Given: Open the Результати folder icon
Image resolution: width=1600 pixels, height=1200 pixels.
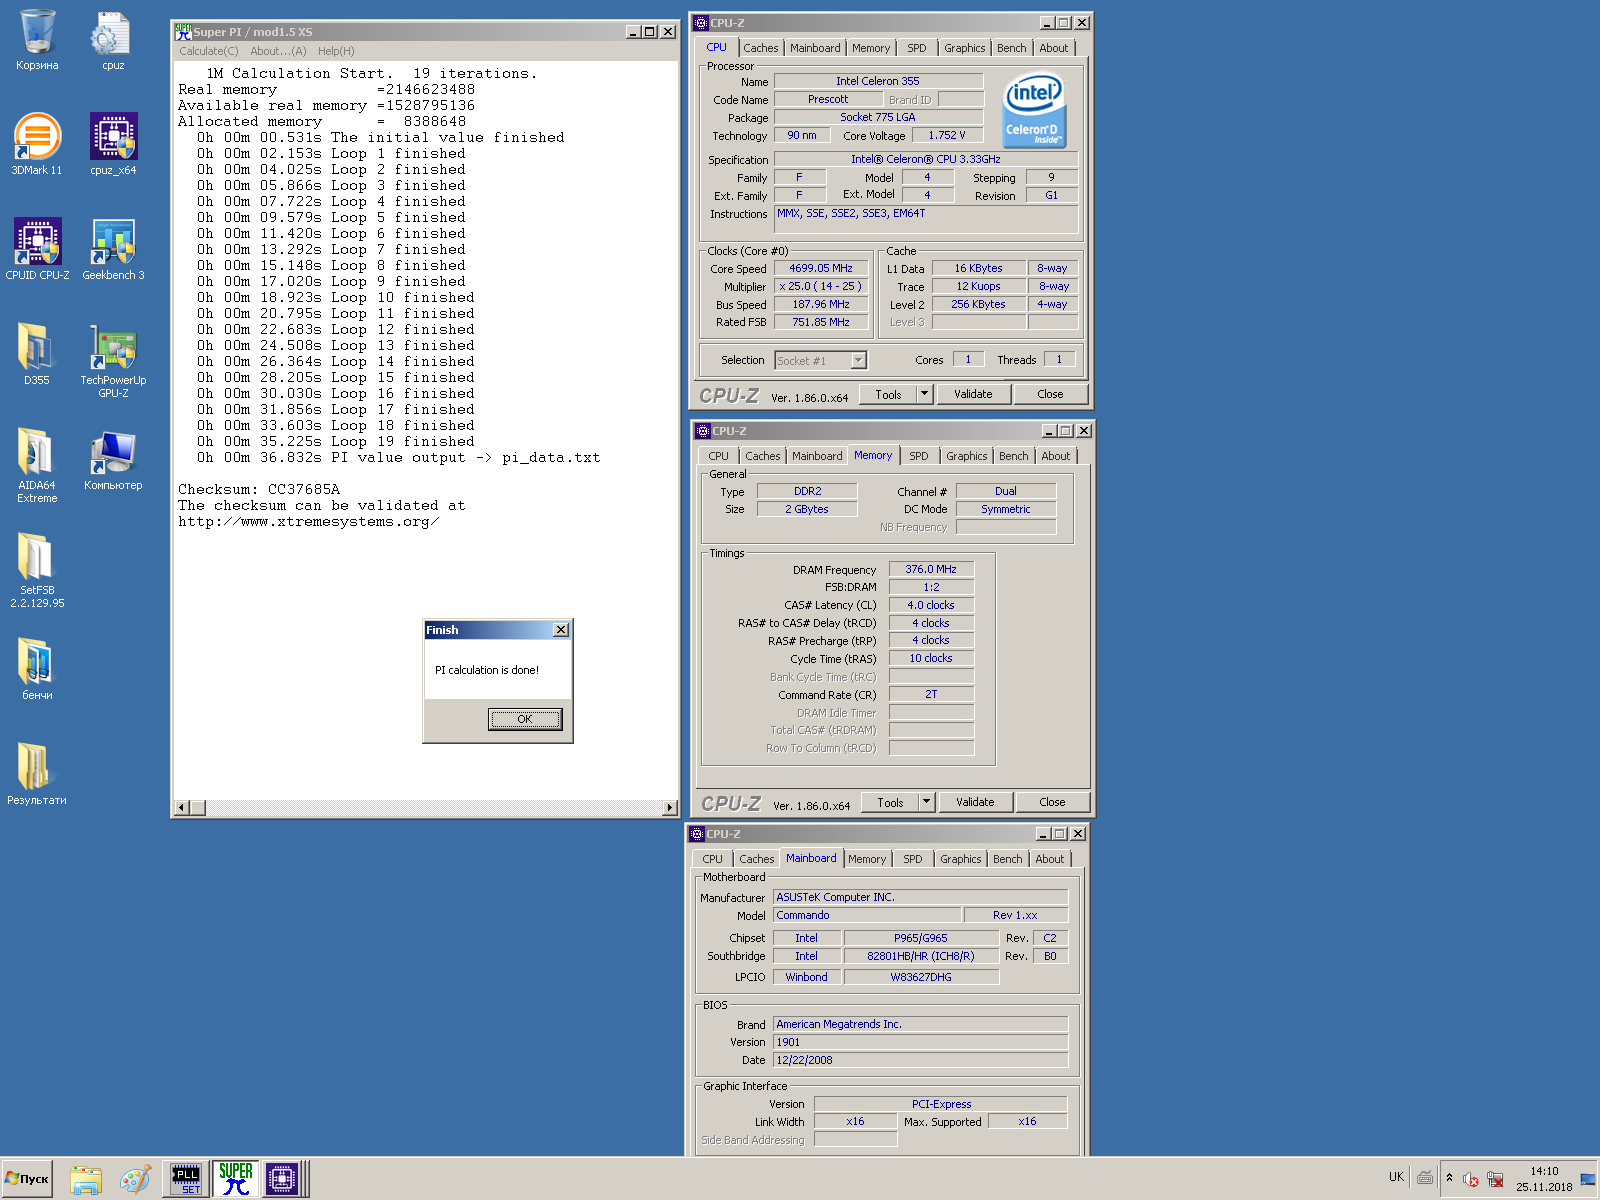Looking at the screenshot, I should (x=37, y=775).
